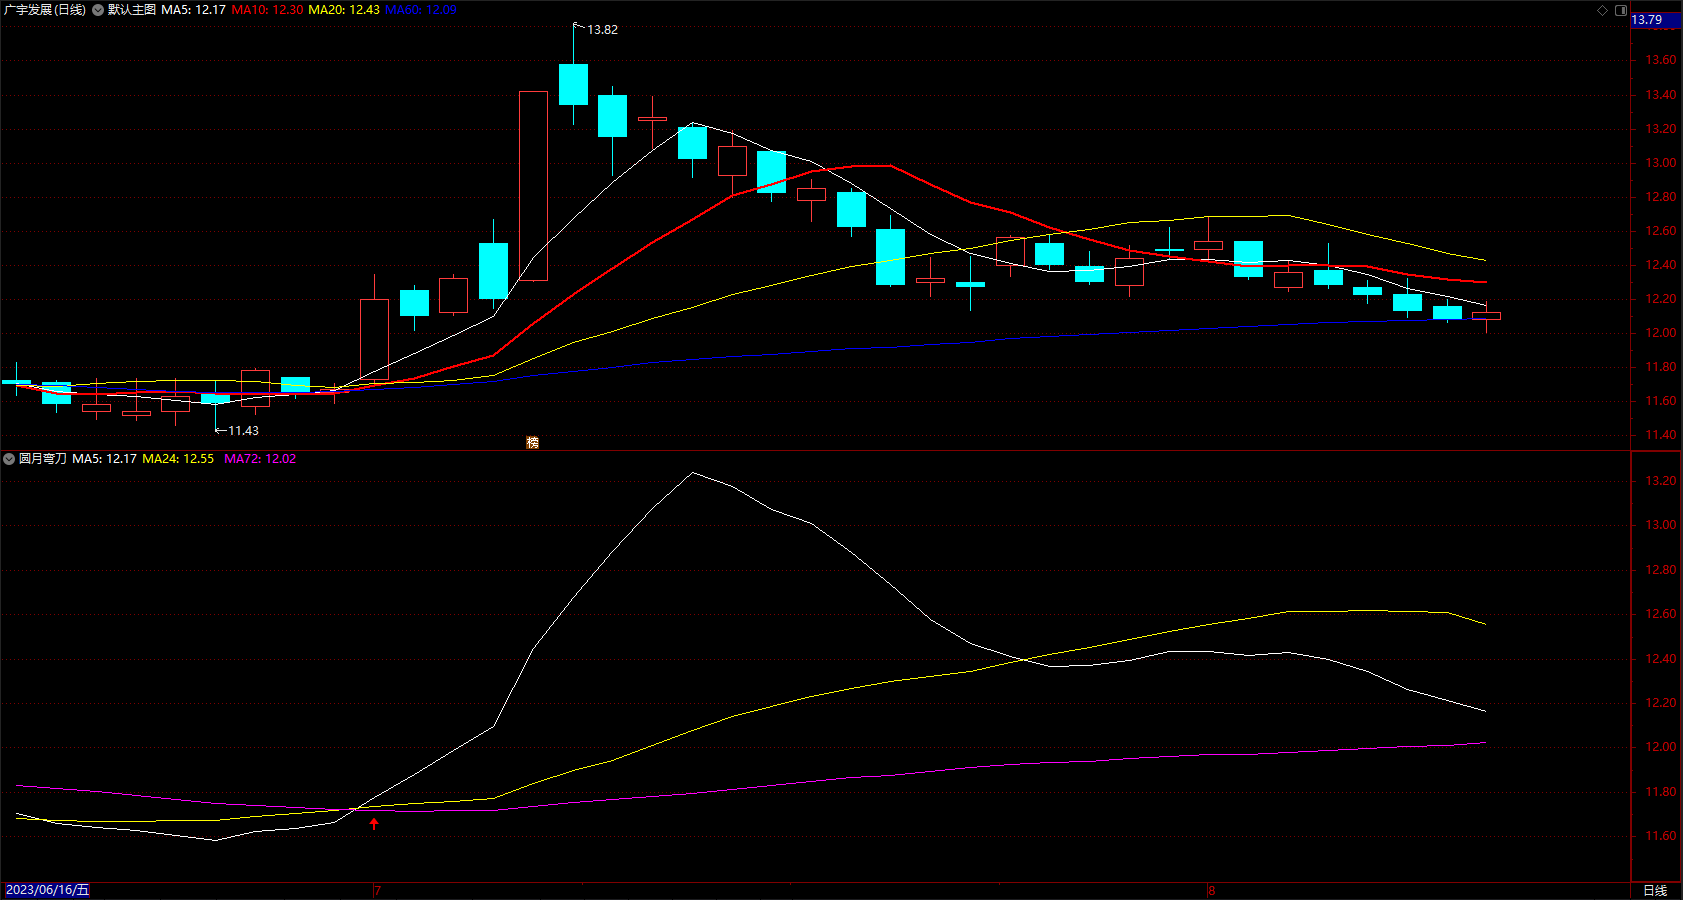Click the MA10: 12.30 value
This screenshot has width=1683, height=900.
point(268,10)
